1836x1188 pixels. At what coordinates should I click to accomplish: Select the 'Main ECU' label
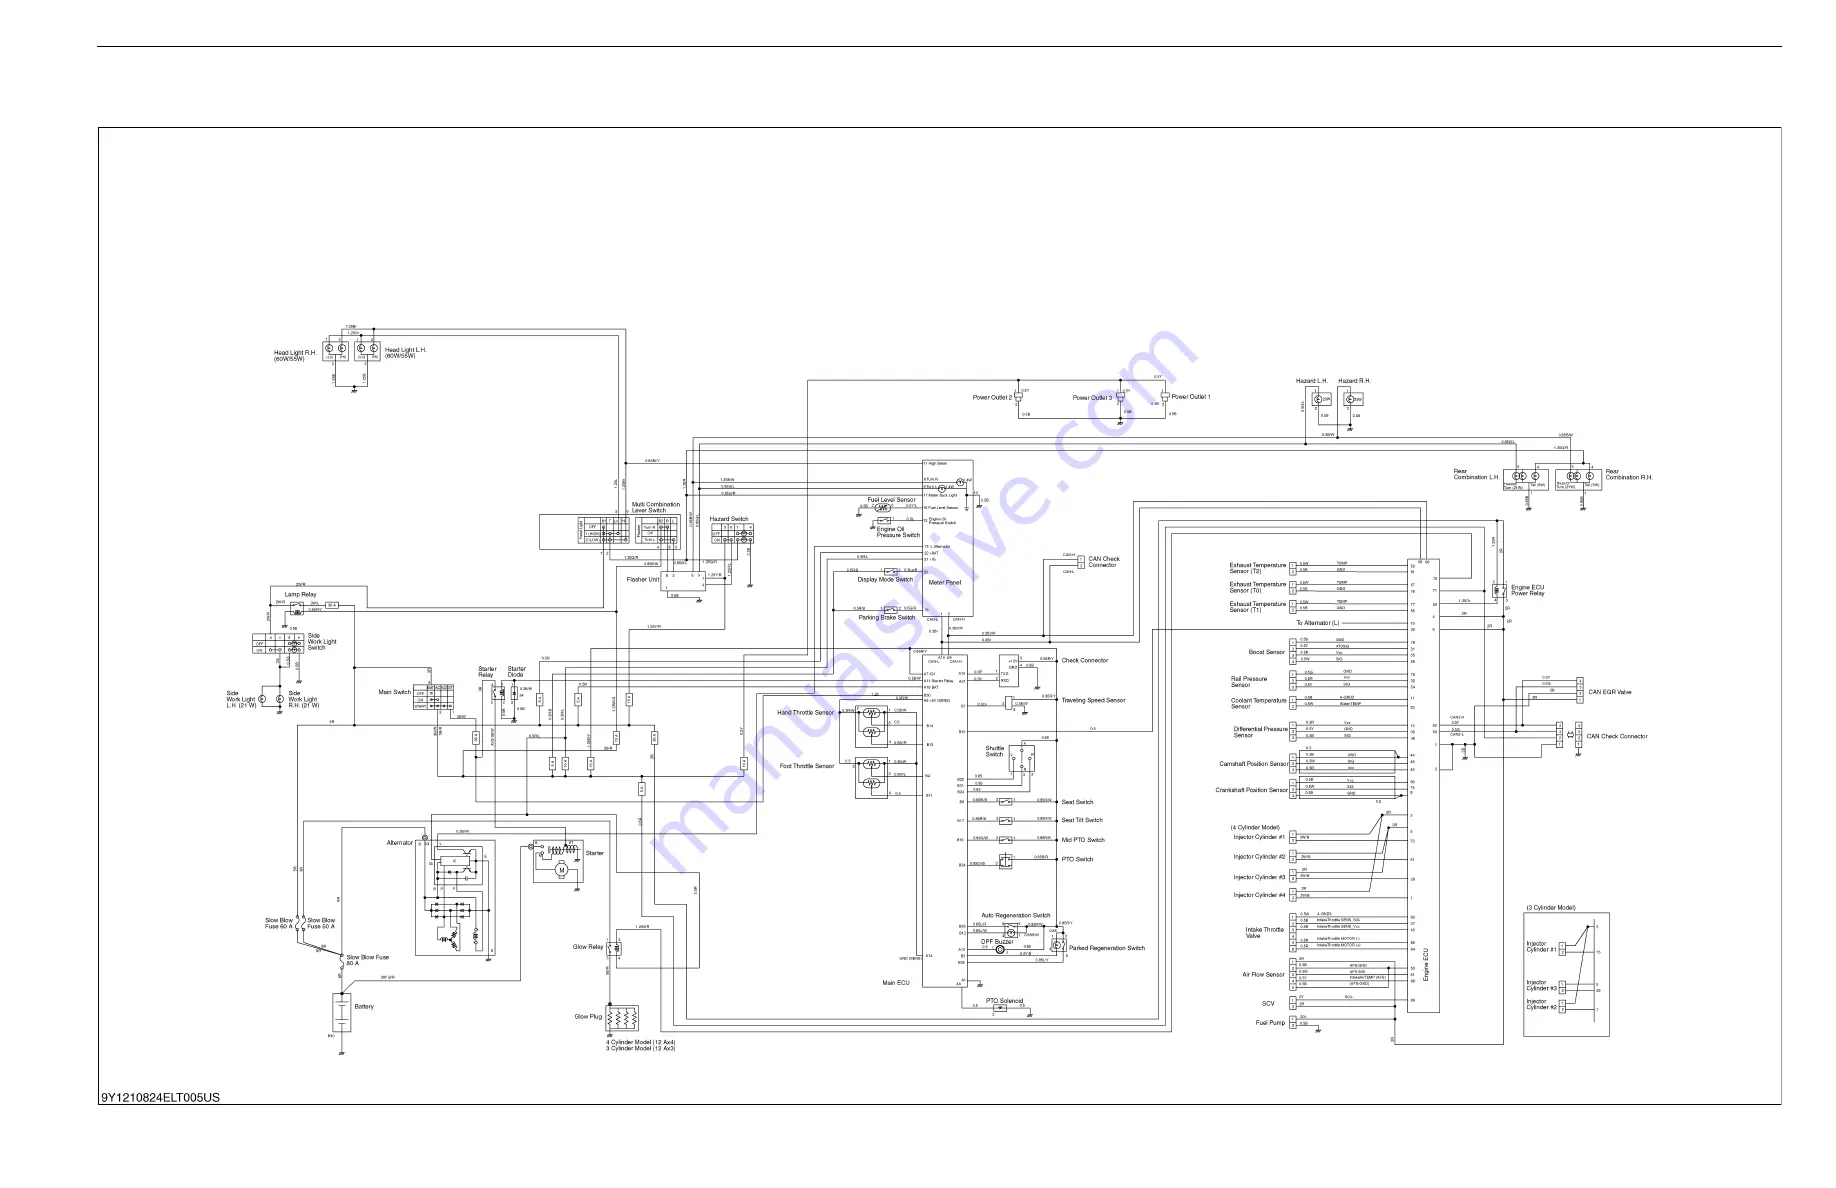pyautogui.click(x=896, y=983)
